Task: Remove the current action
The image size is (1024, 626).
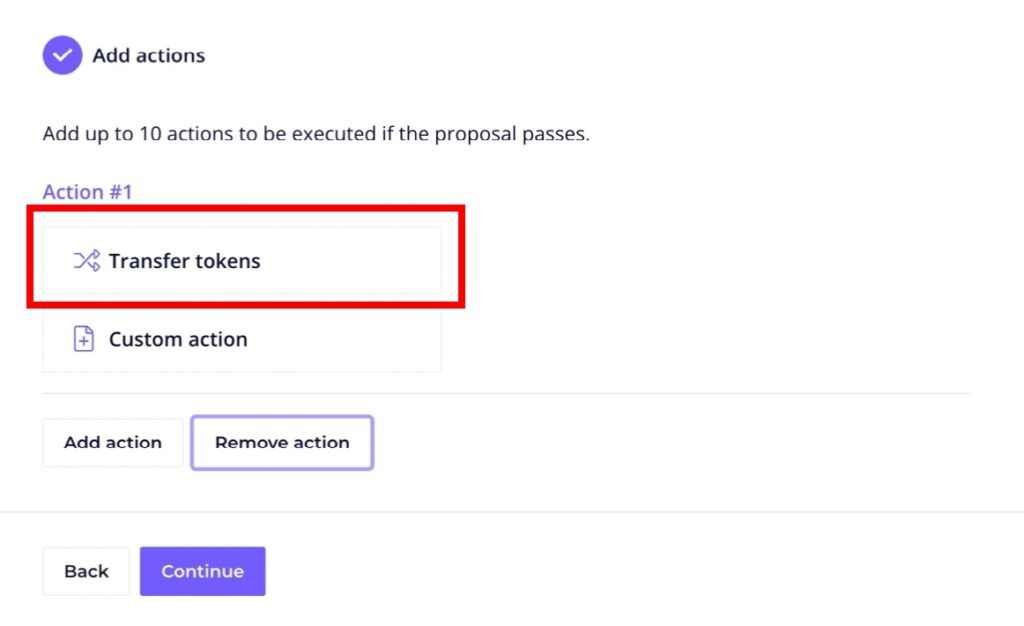Action: pyautogui.click(x=282, y=443)
